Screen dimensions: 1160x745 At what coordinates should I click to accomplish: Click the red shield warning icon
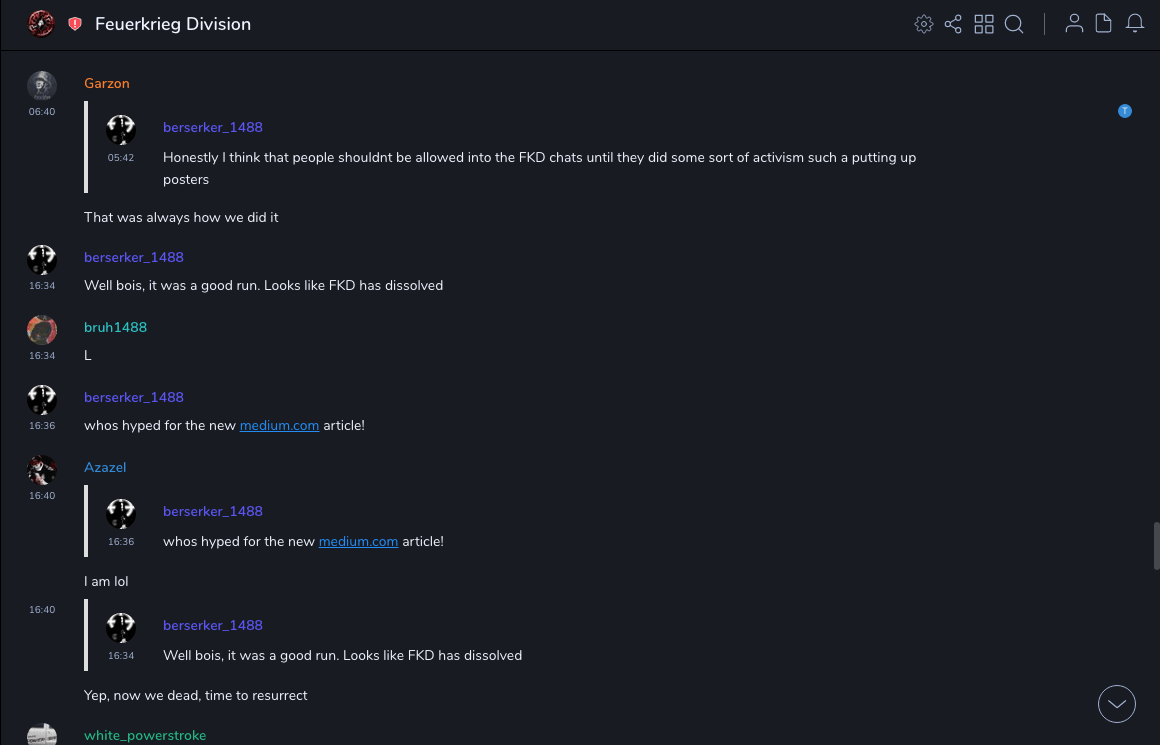75,24
